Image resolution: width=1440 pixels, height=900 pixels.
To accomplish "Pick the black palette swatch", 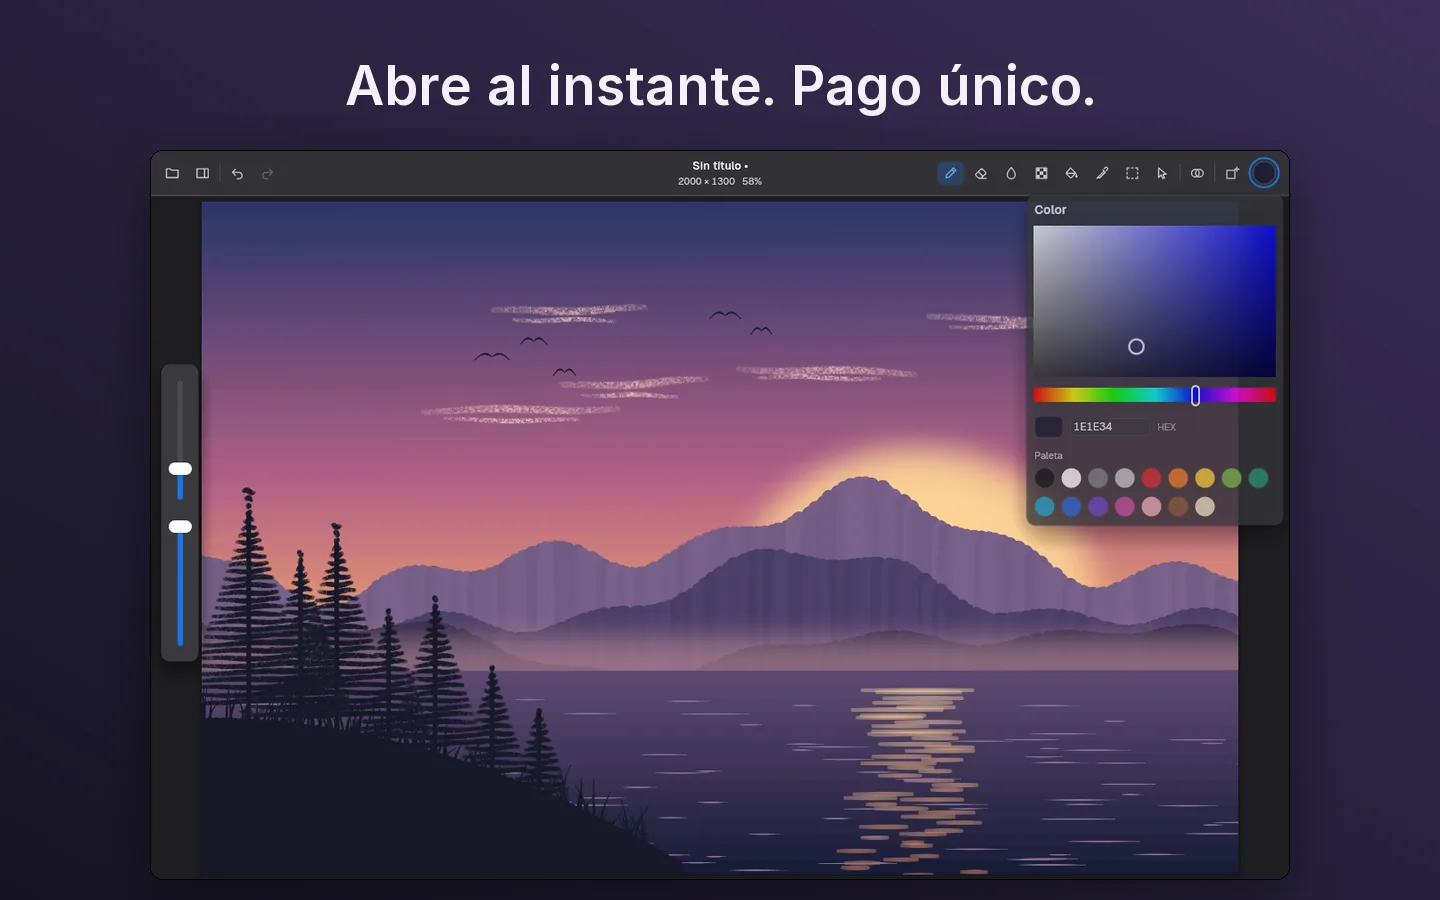I will click(1045, 478).
